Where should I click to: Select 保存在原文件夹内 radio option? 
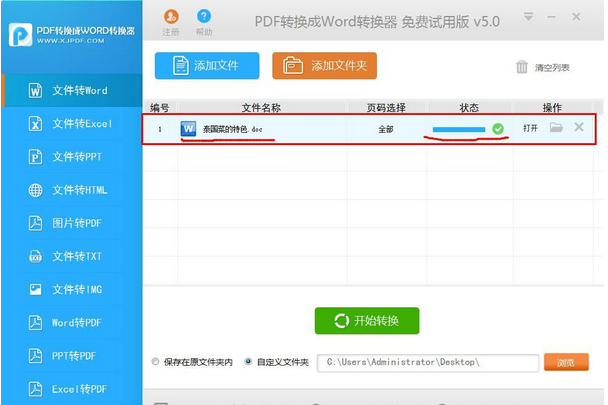coord(155,362)
